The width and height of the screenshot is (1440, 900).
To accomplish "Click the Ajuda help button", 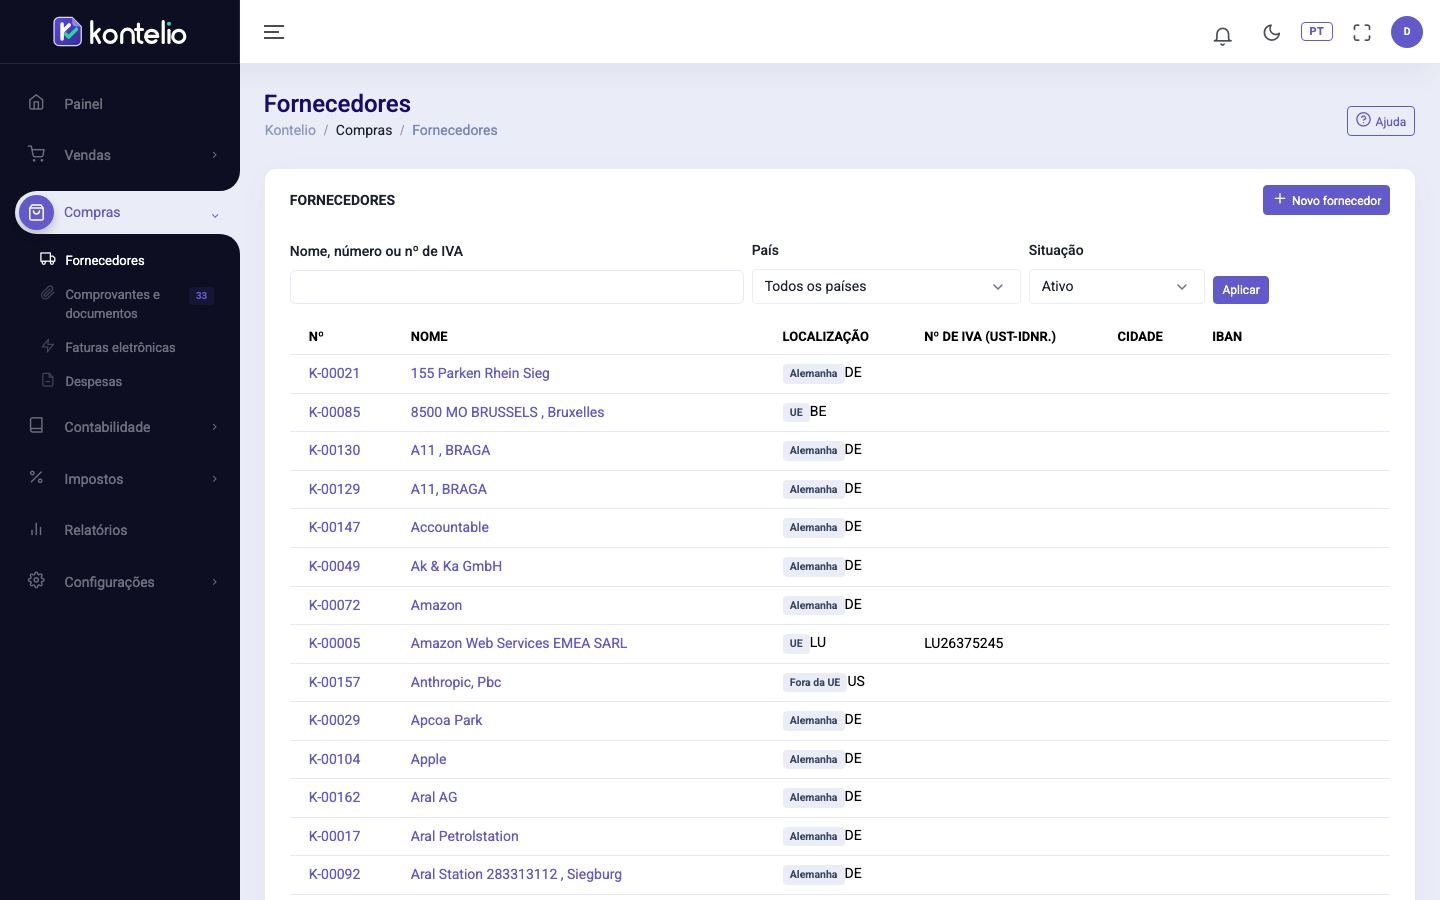I will pos(1380,121).
